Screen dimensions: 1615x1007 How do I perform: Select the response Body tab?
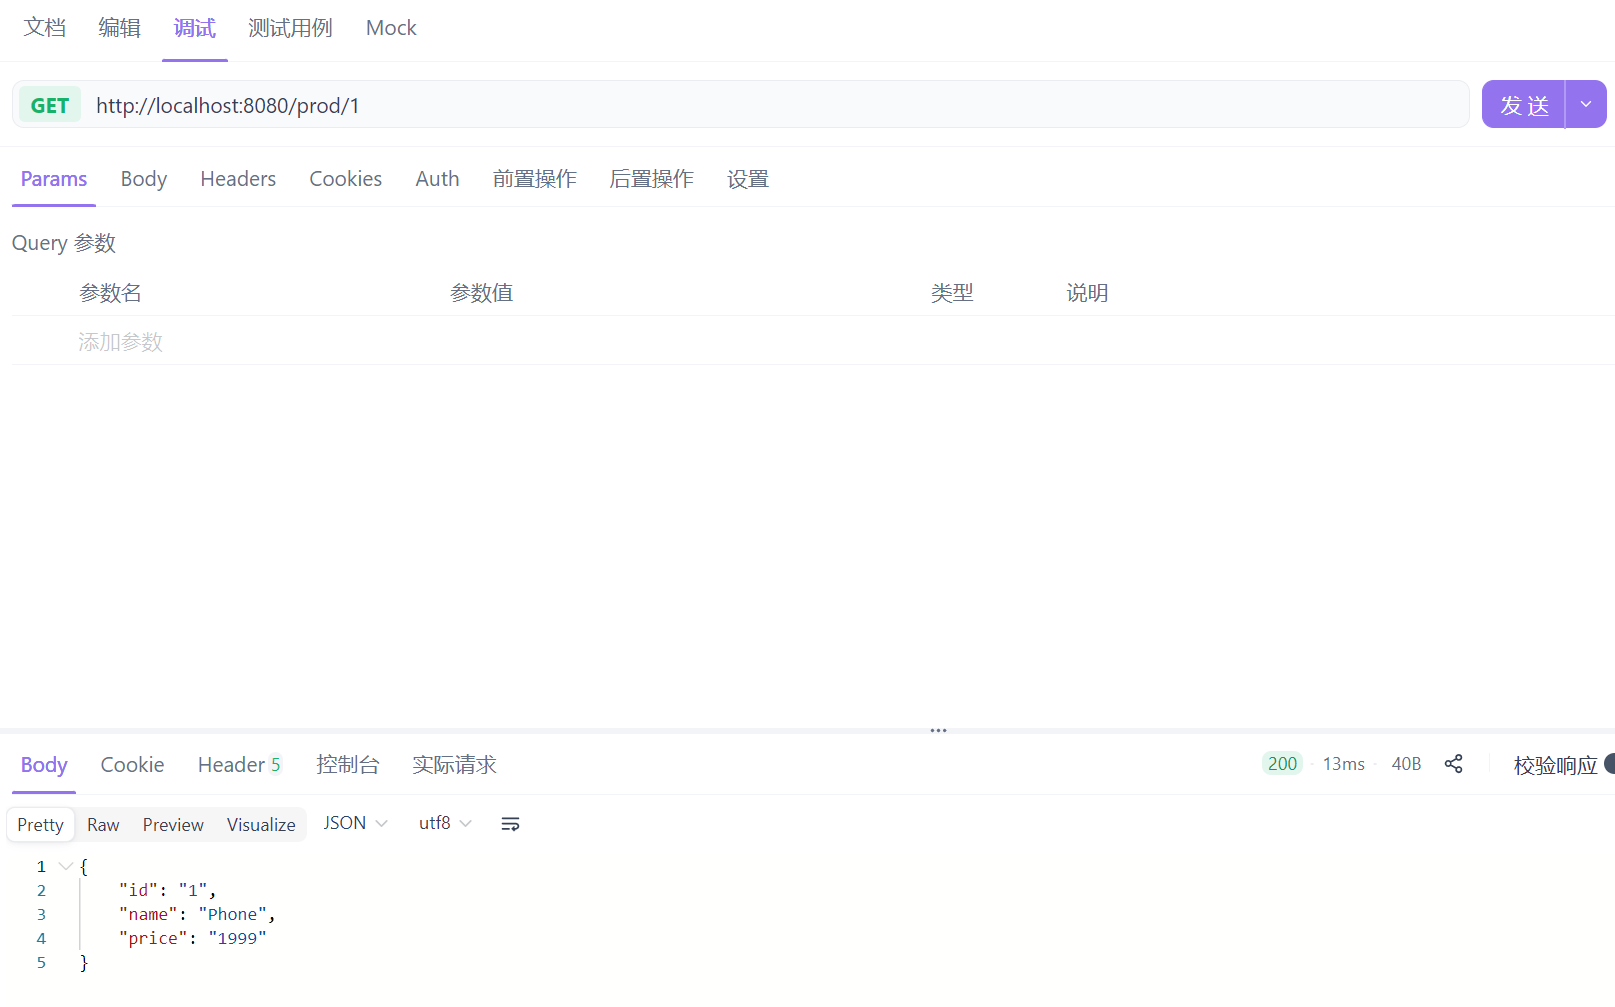click(44, 765)
